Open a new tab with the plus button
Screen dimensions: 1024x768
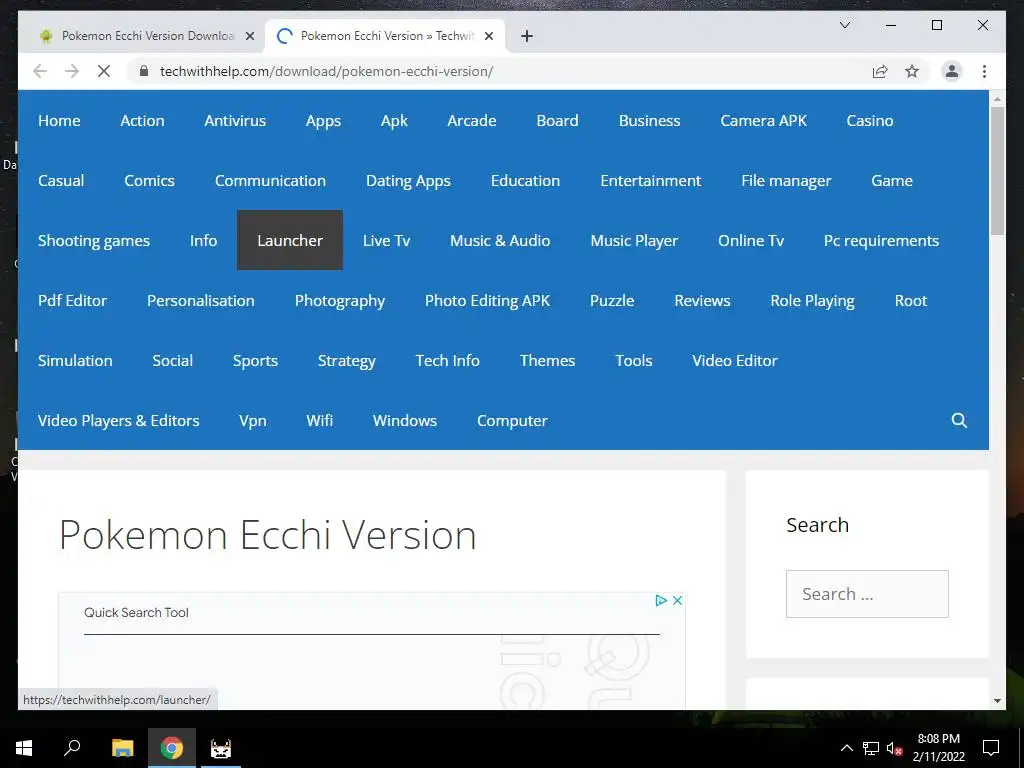[527, 36]
